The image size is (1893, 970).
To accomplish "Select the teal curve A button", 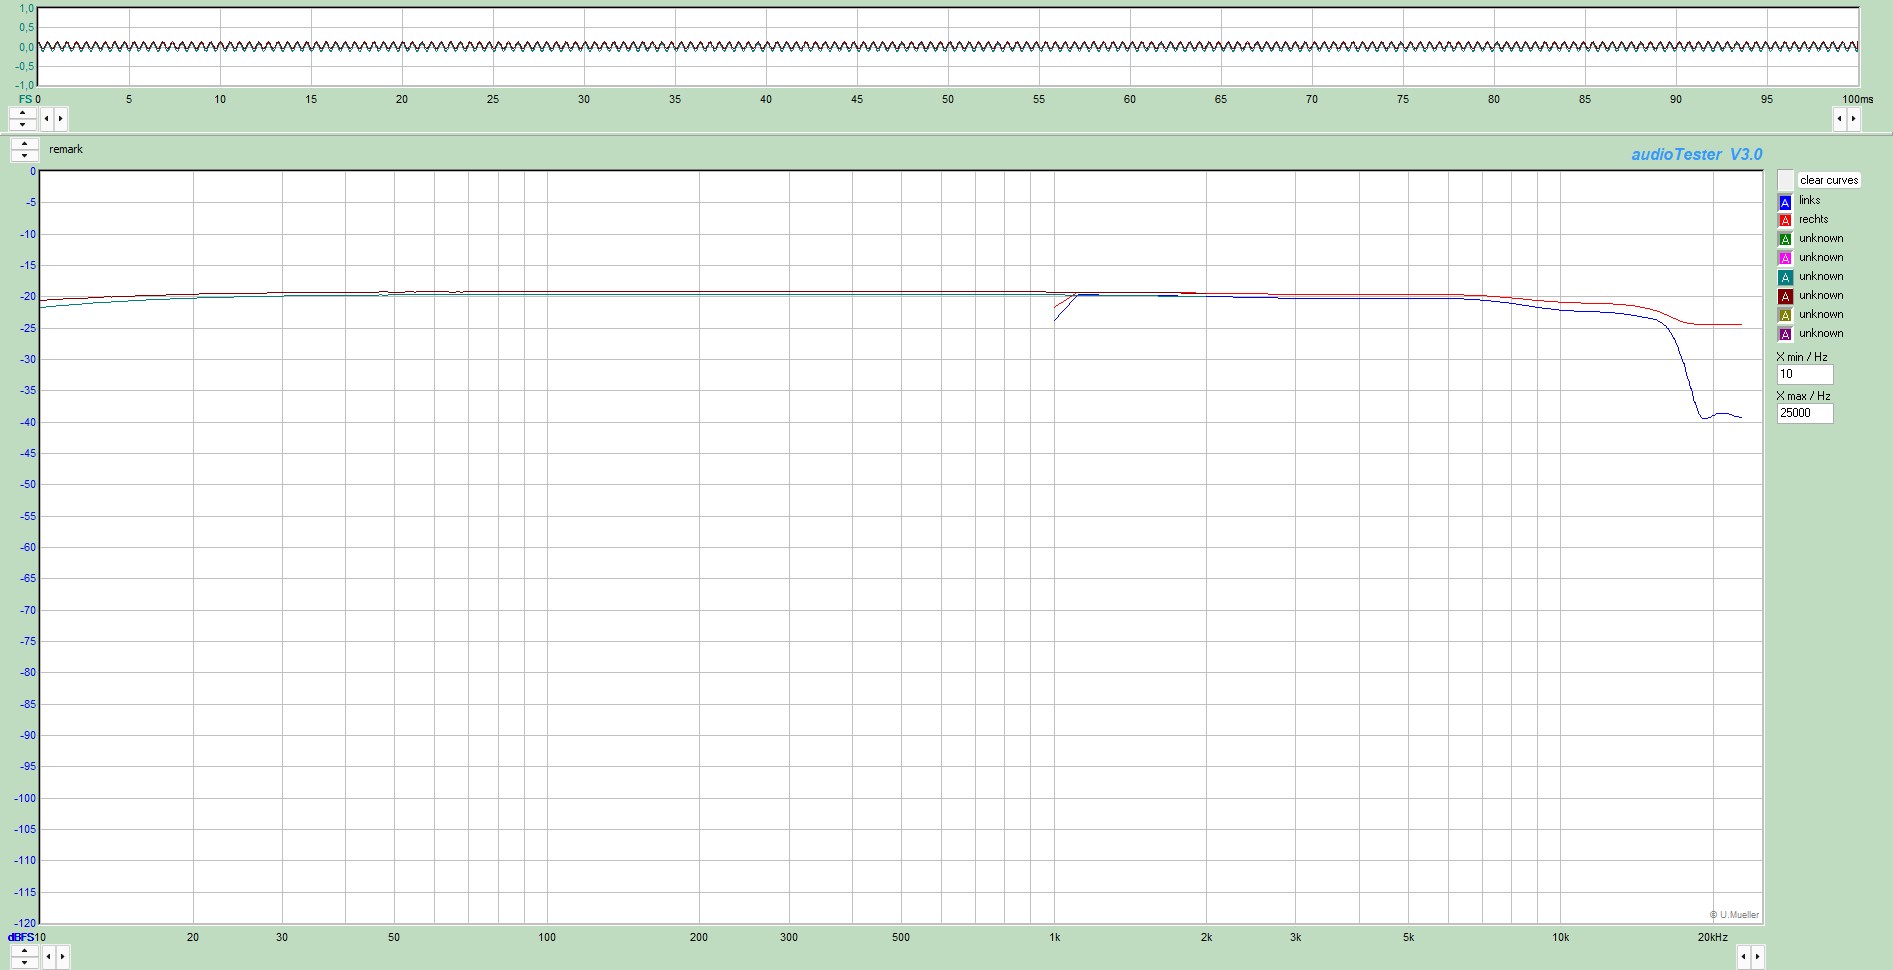I will coord(1785,277).
